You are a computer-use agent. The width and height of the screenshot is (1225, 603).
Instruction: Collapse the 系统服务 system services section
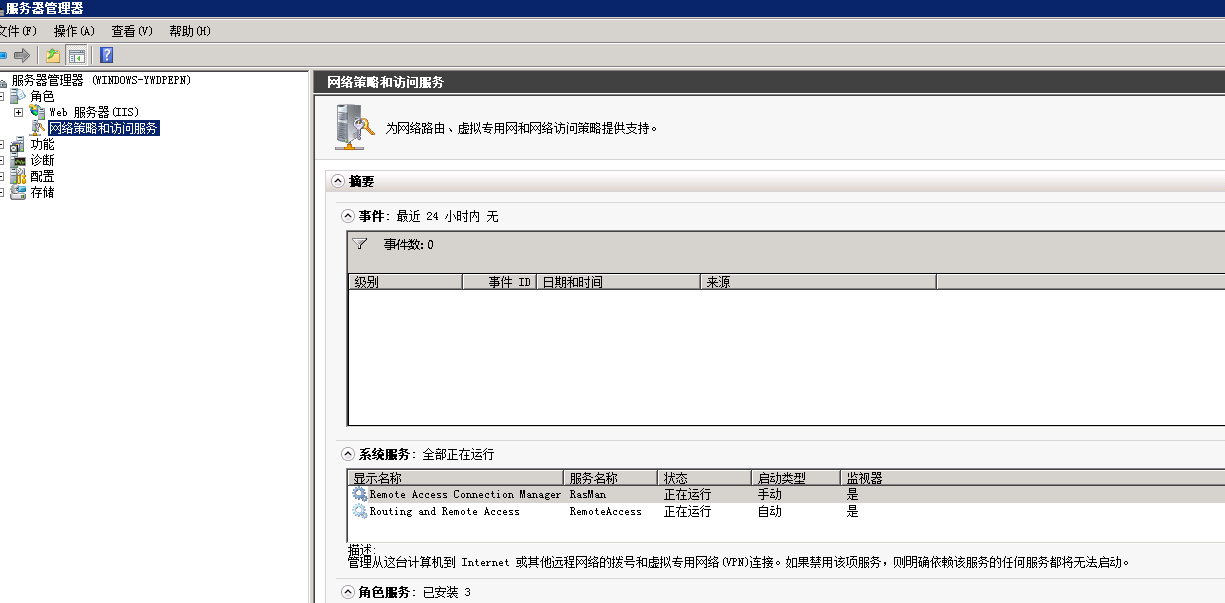pos(348,454)
